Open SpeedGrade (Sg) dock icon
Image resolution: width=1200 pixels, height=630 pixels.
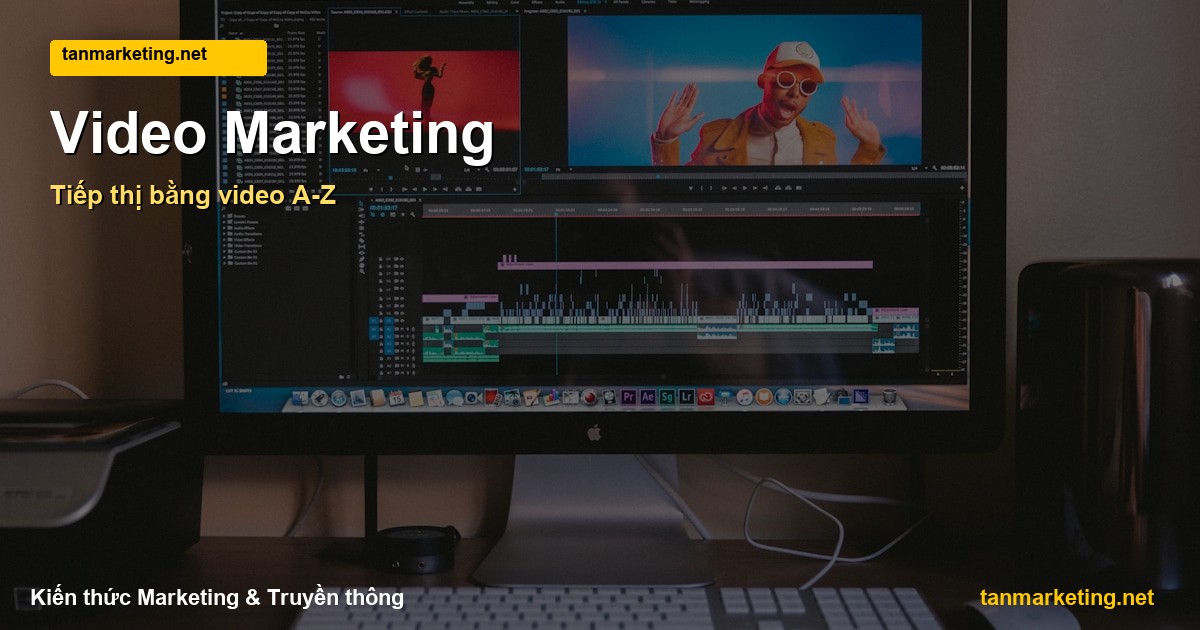pyautogui.click(x=667, y=398)
